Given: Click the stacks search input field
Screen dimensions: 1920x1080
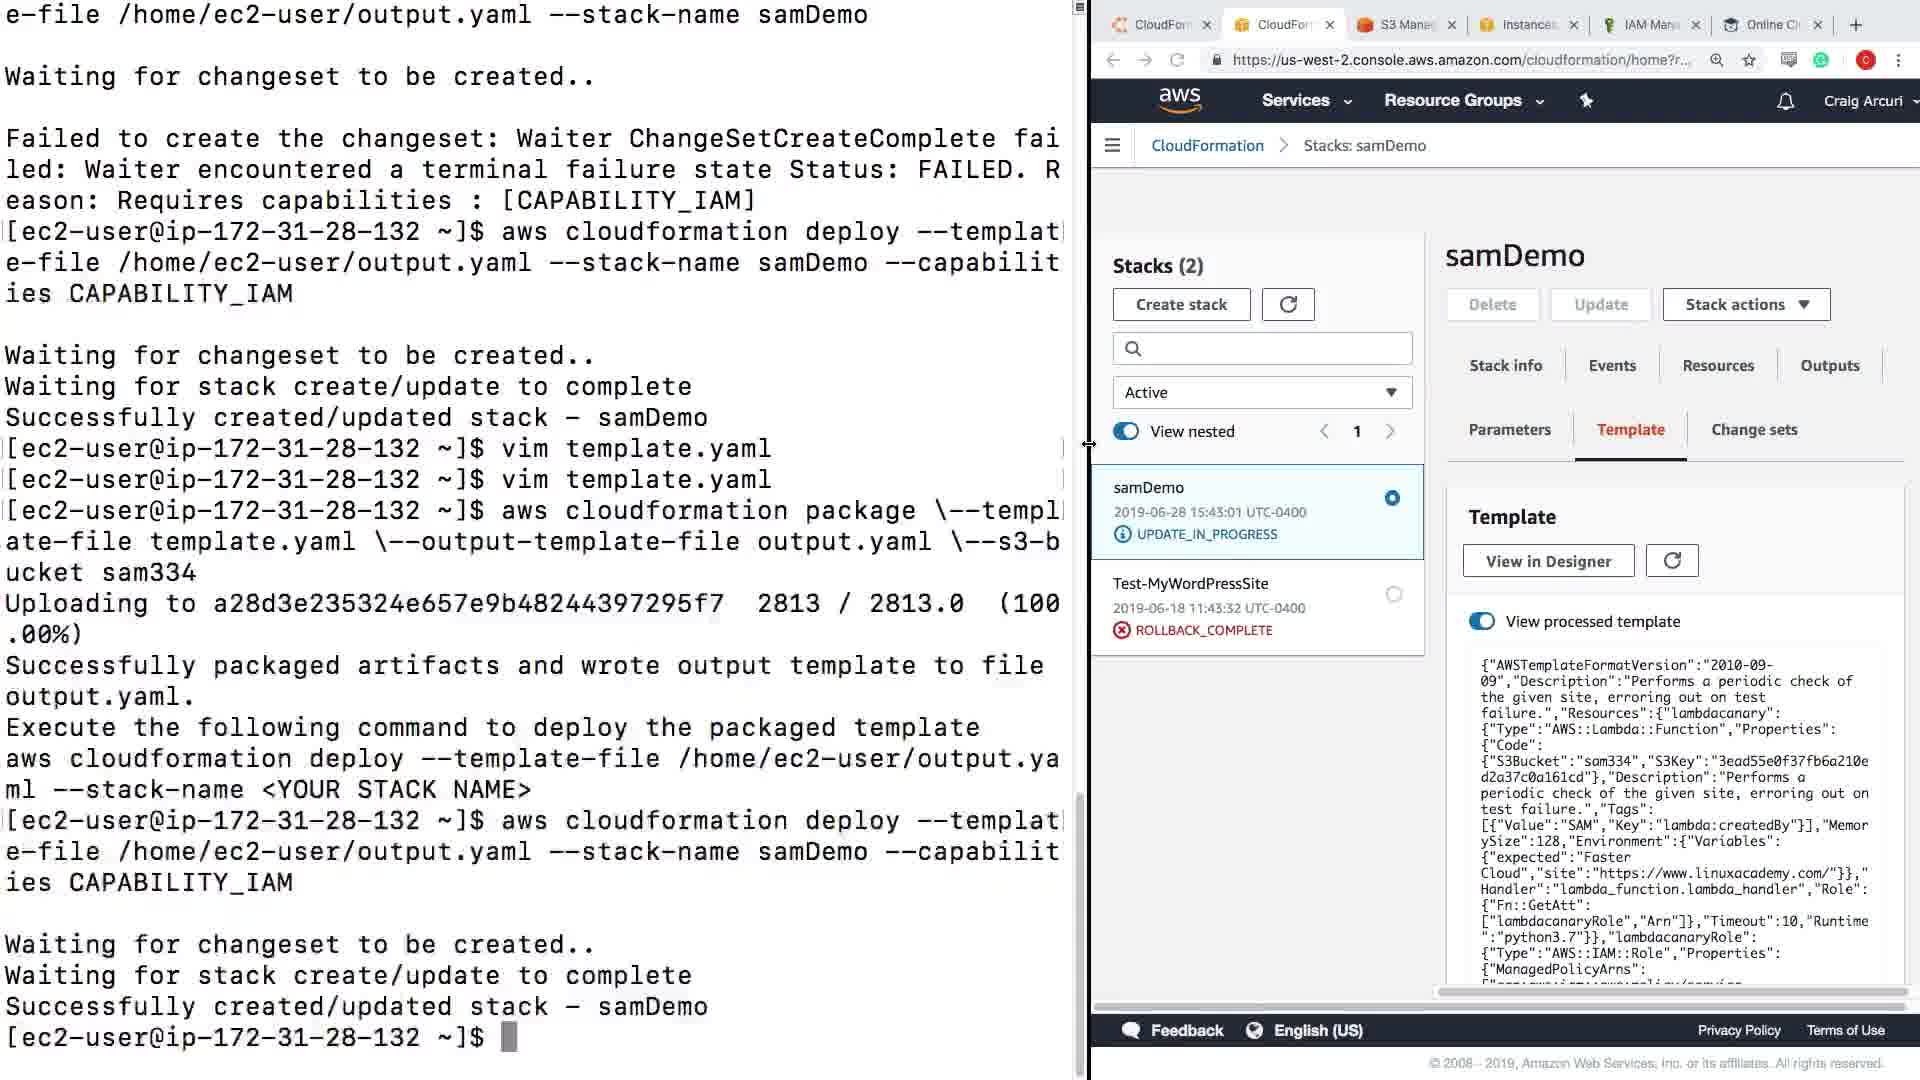Looking at the screenshot, I should point(1272,349).
